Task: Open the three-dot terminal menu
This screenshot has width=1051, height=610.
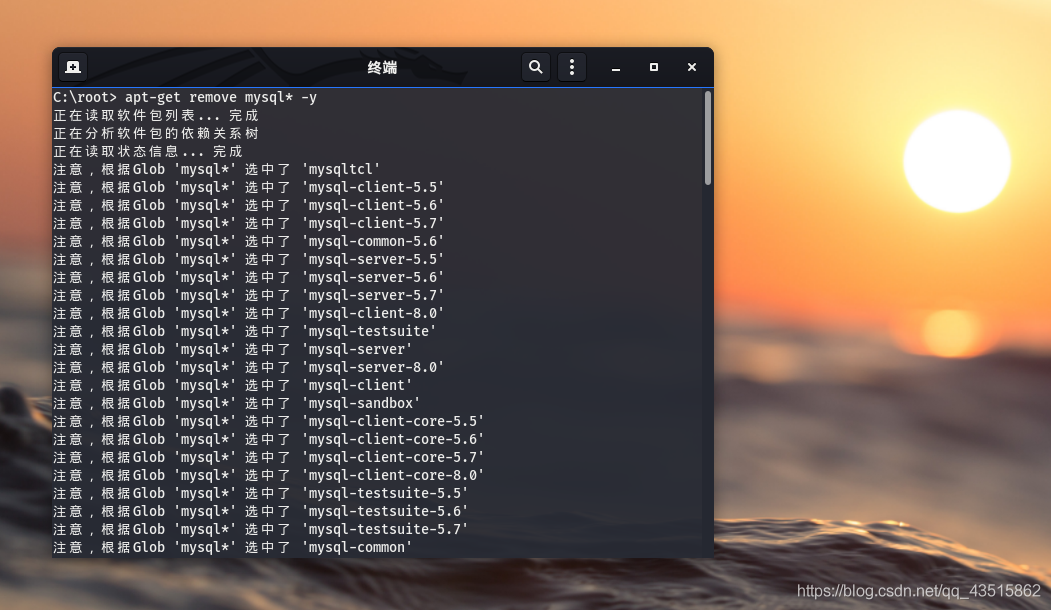Action: click(x=572, y=67)
